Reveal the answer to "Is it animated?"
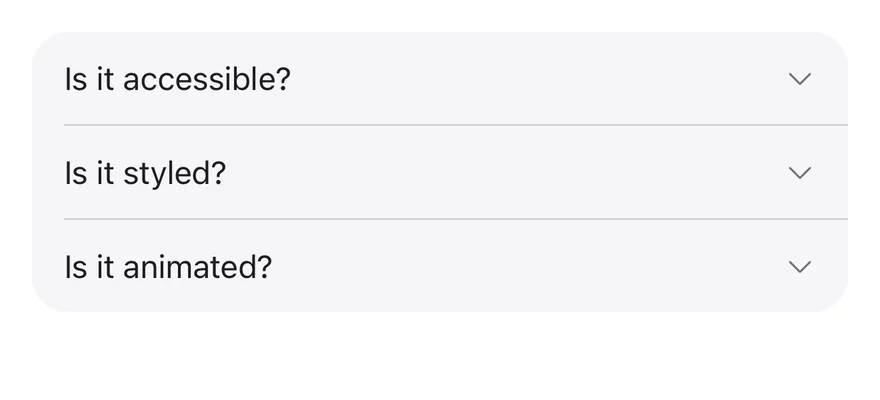The height and width of the screenshot is (400, 880). (x=439, y=266)
